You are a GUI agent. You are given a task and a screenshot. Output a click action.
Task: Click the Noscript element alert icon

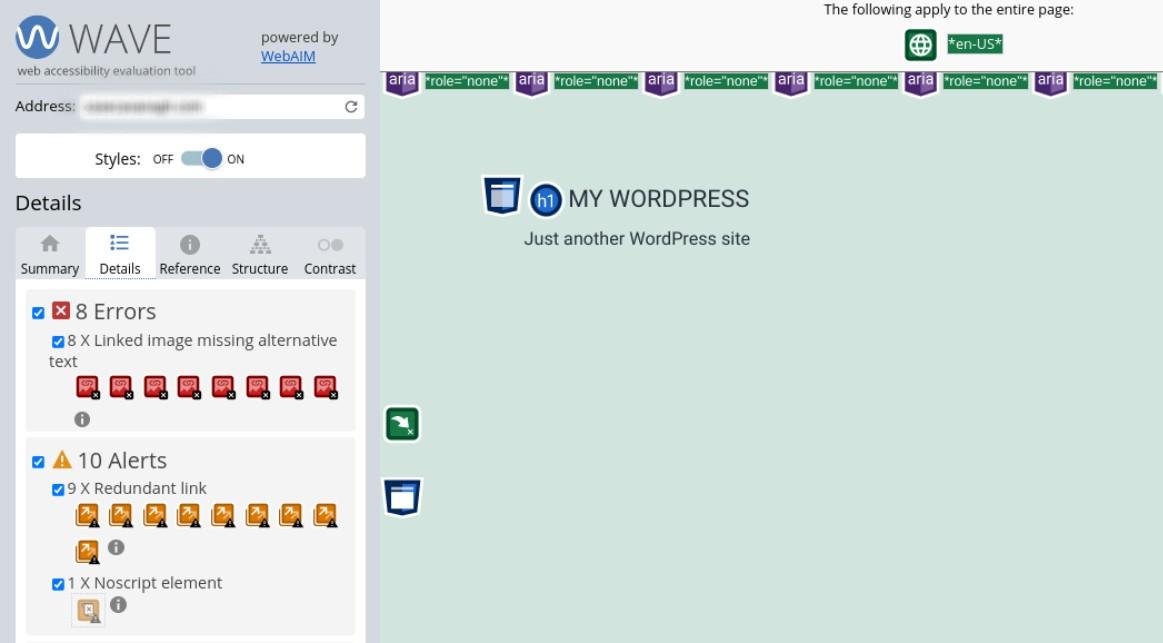click(89, 610)
